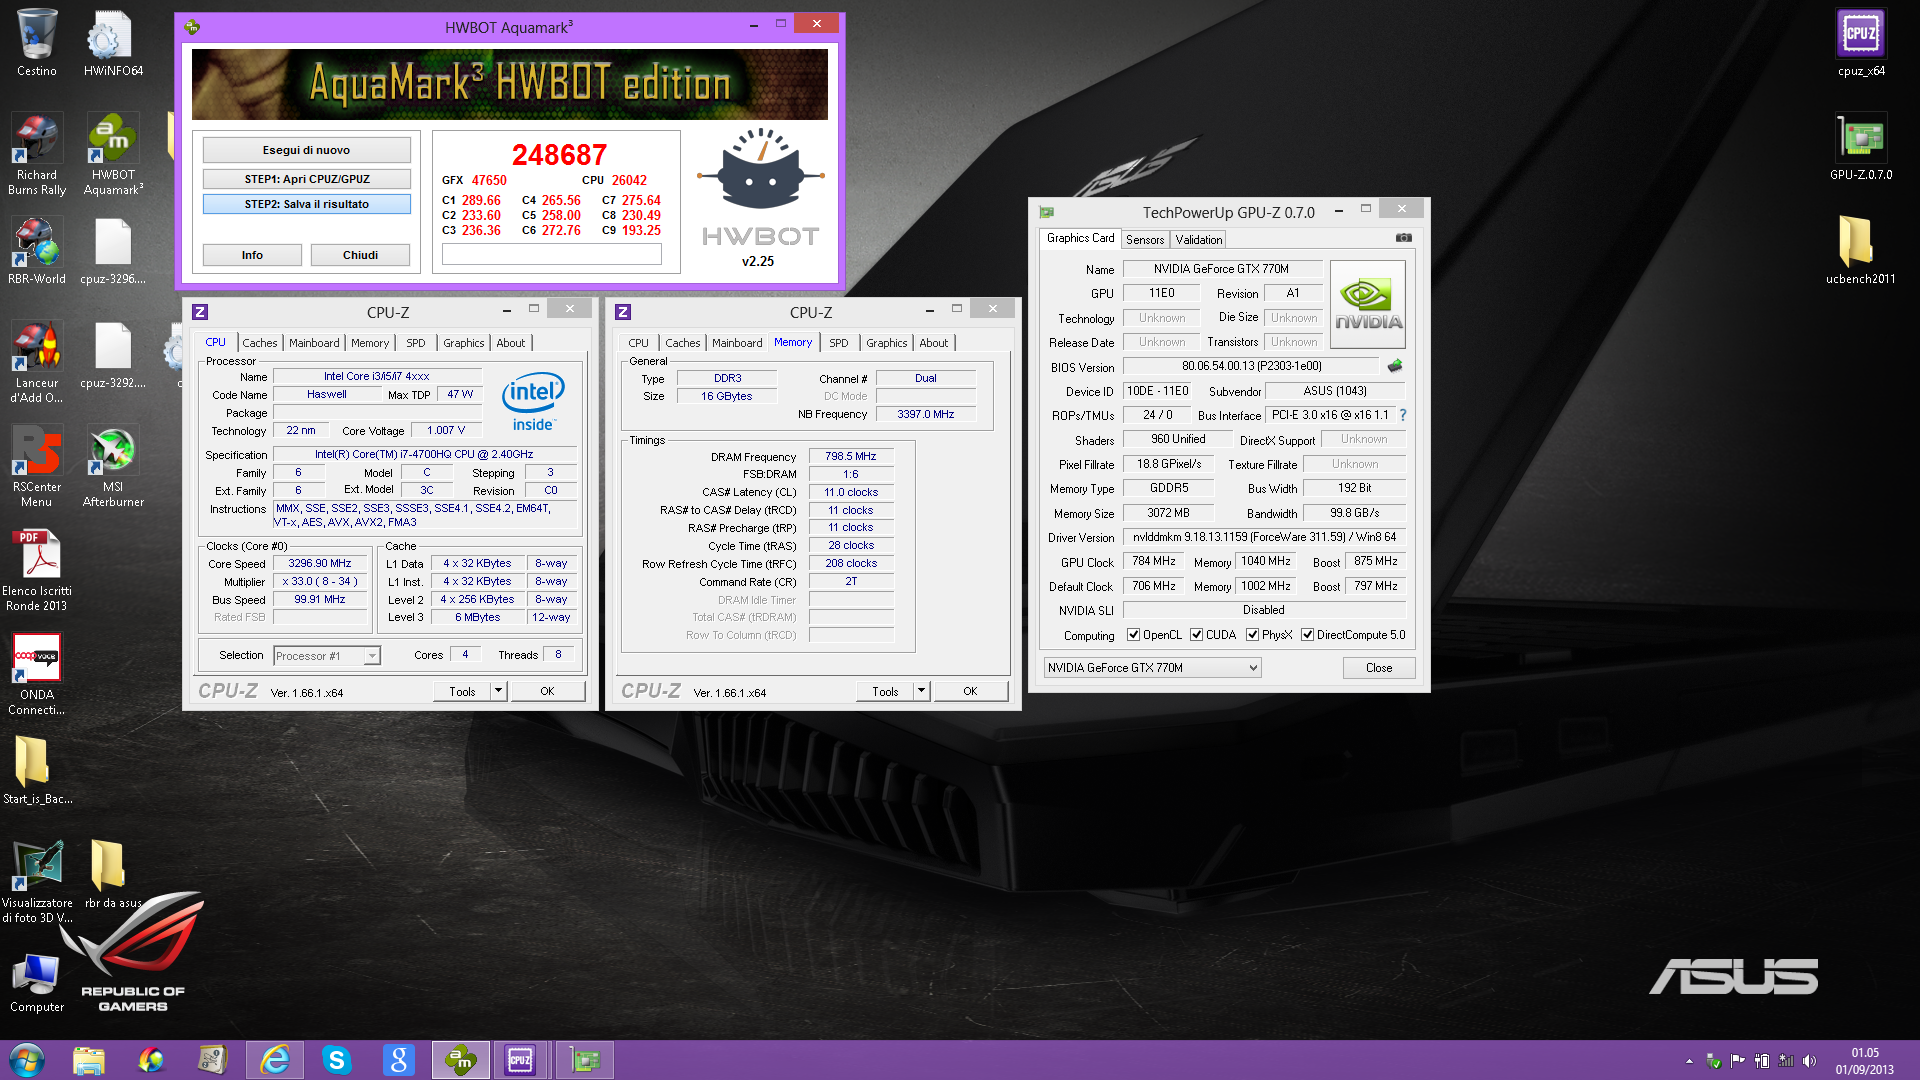Click OK in the right CPU-Z Memory window

[970, 691]
